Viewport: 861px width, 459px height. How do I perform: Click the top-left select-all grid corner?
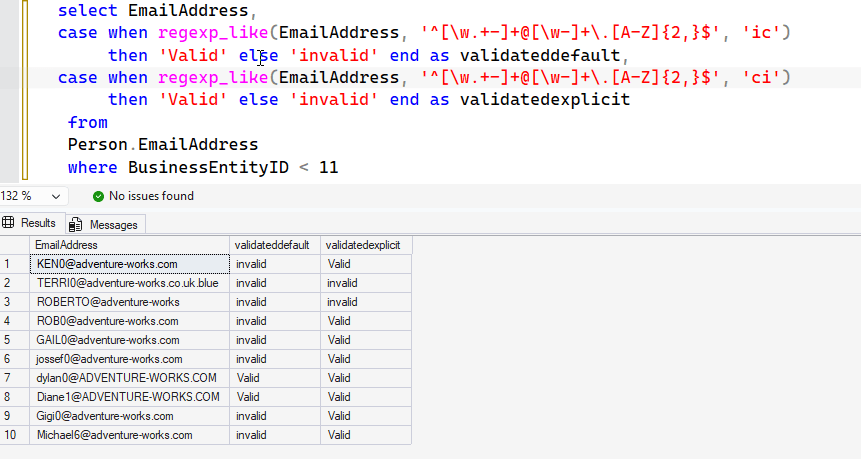pos(15,245)
